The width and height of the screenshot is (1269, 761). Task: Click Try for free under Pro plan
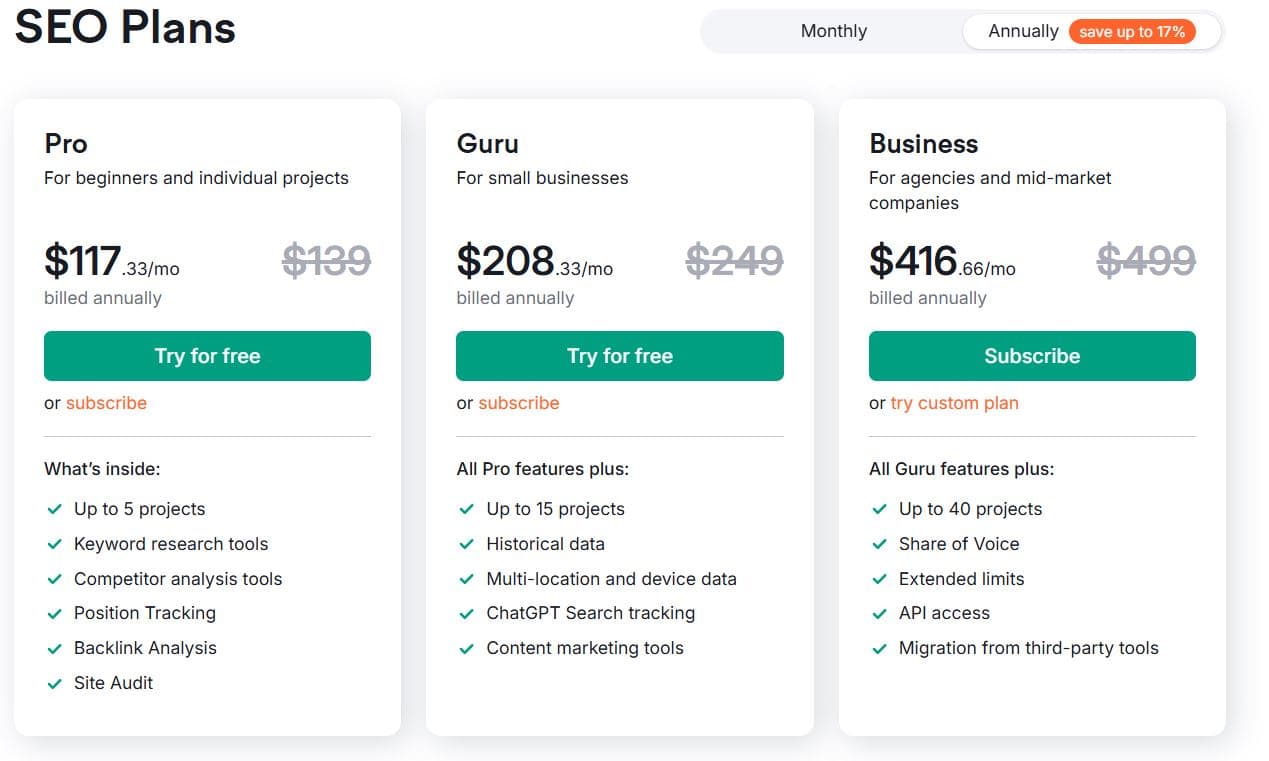pyautogui.click(x=207, y=356)
